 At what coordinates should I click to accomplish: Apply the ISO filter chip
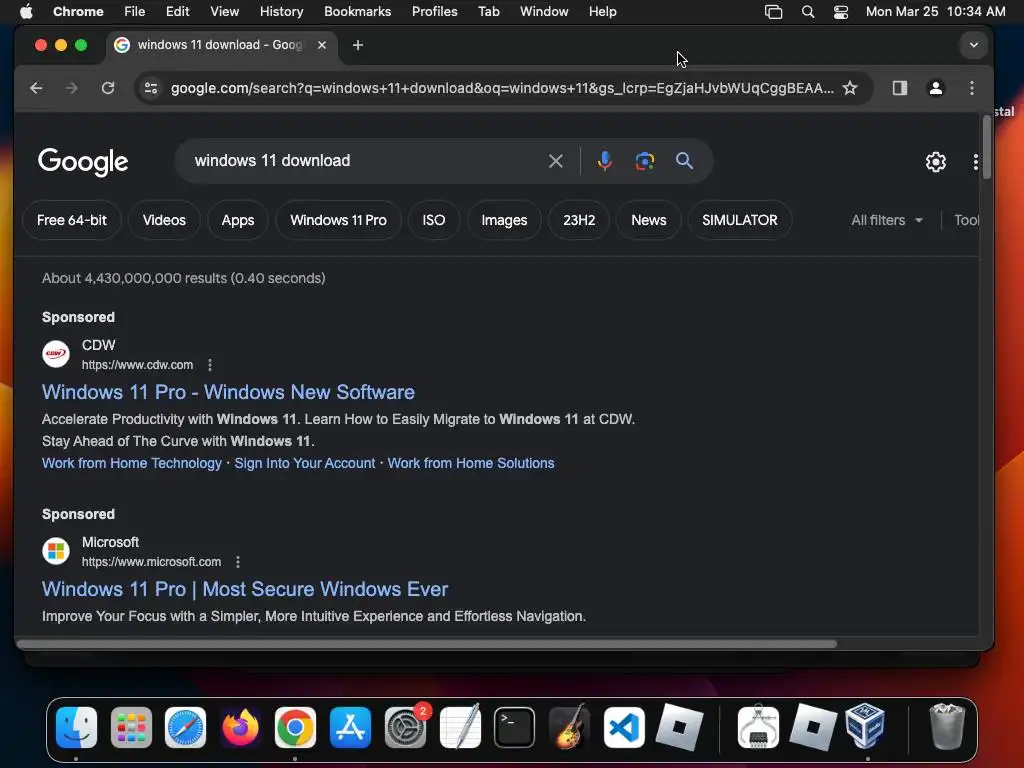pyautogui.click(x=434, y=220)
